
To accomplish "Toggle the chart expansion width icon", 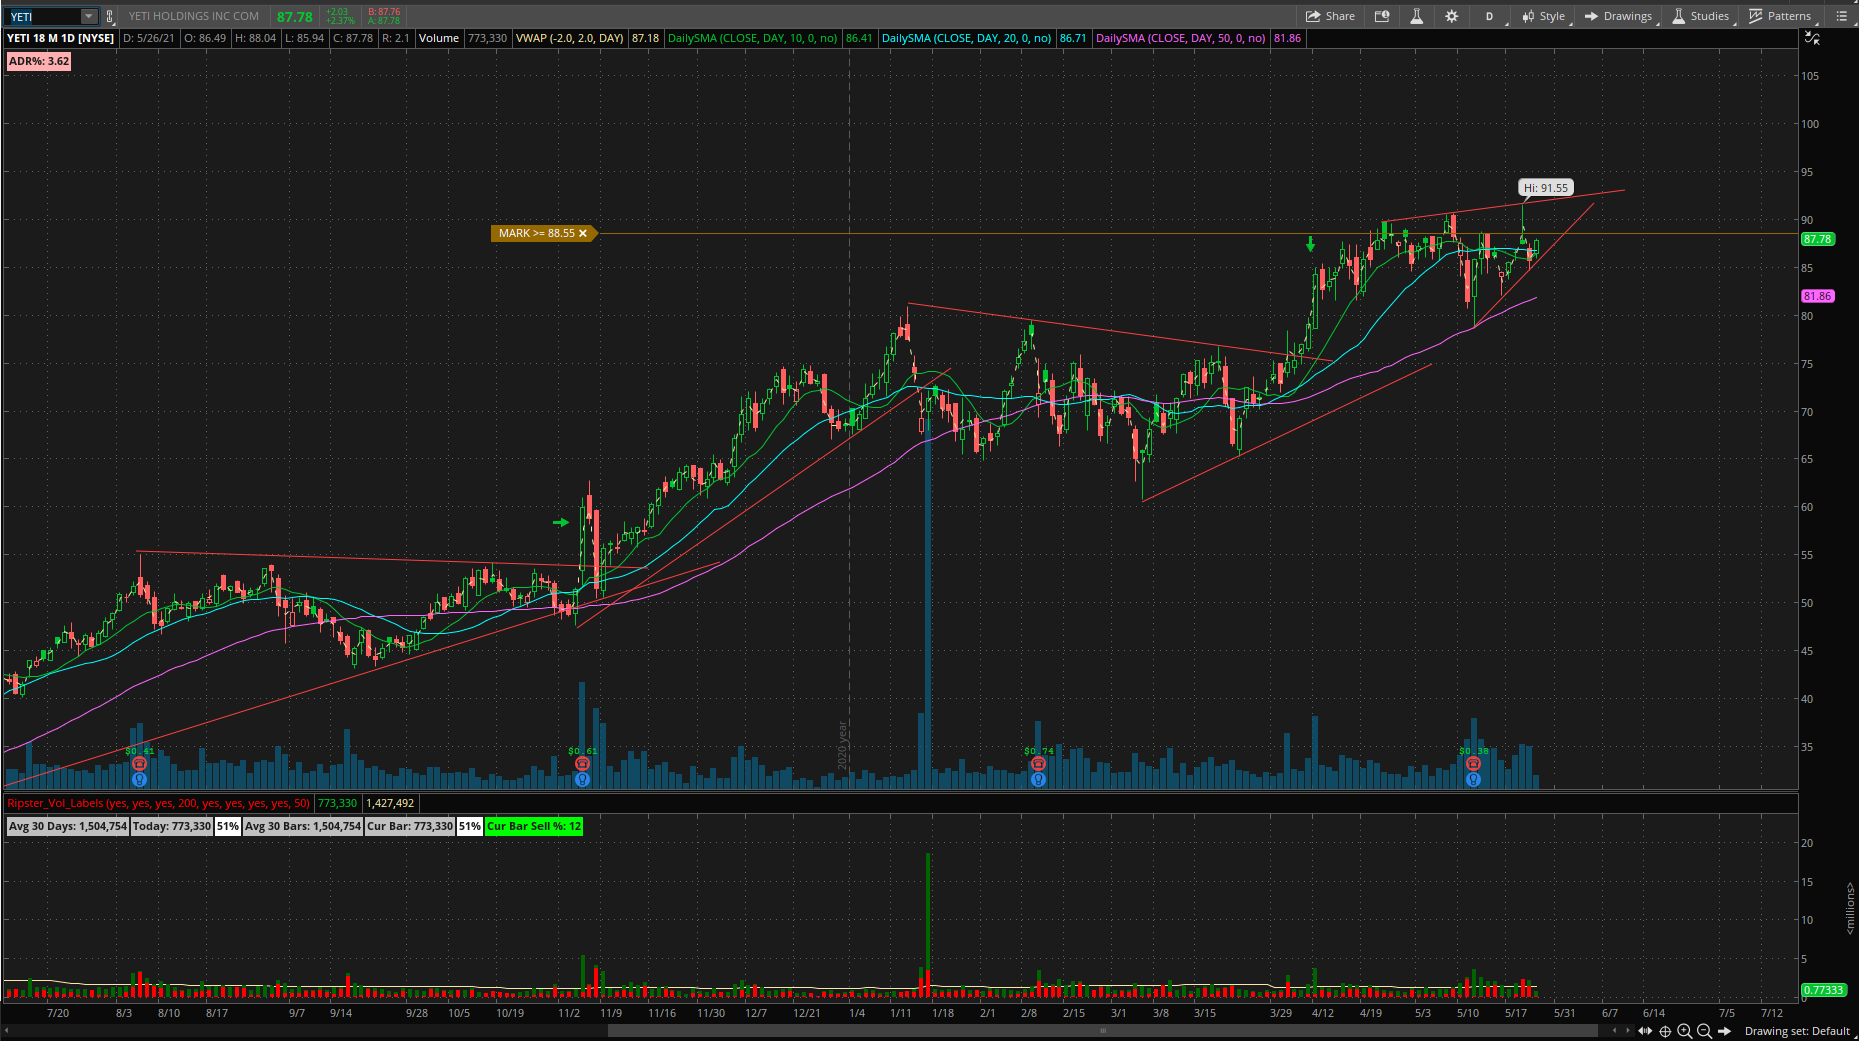I will click(x=1645, y=1031).
